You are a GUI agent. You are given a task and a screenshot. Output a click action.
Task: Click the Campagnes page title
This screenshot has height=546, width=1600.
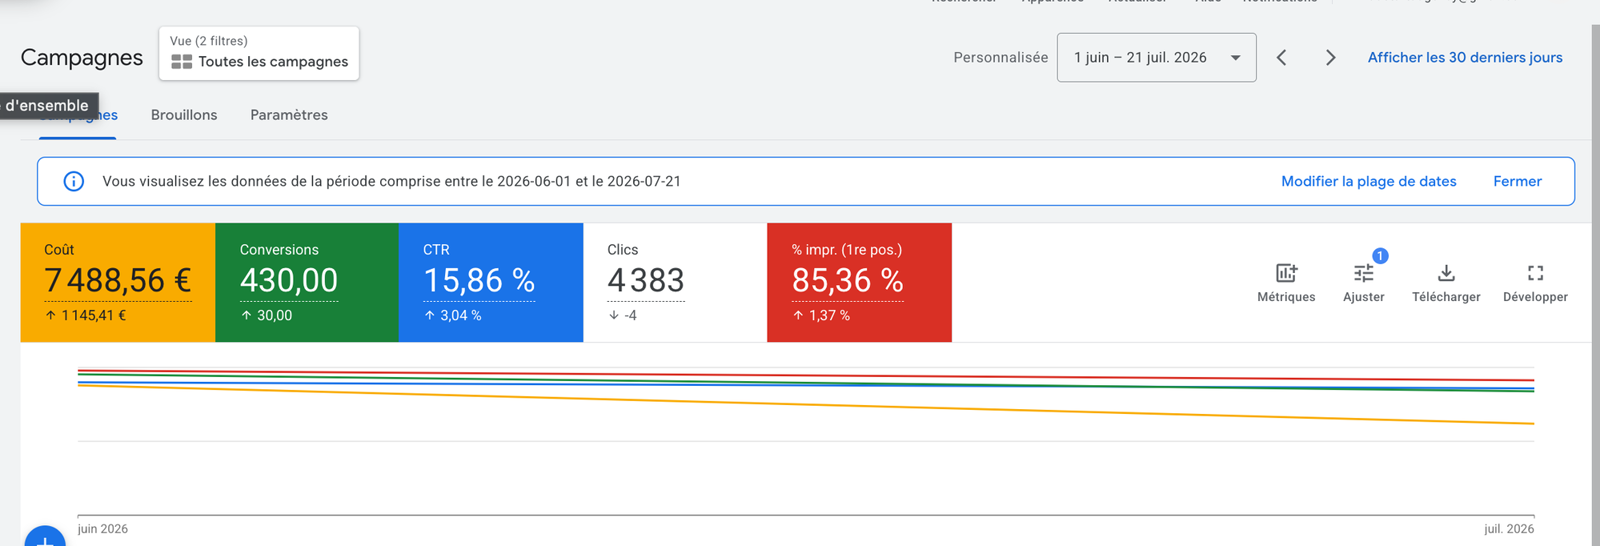[82, 58]
